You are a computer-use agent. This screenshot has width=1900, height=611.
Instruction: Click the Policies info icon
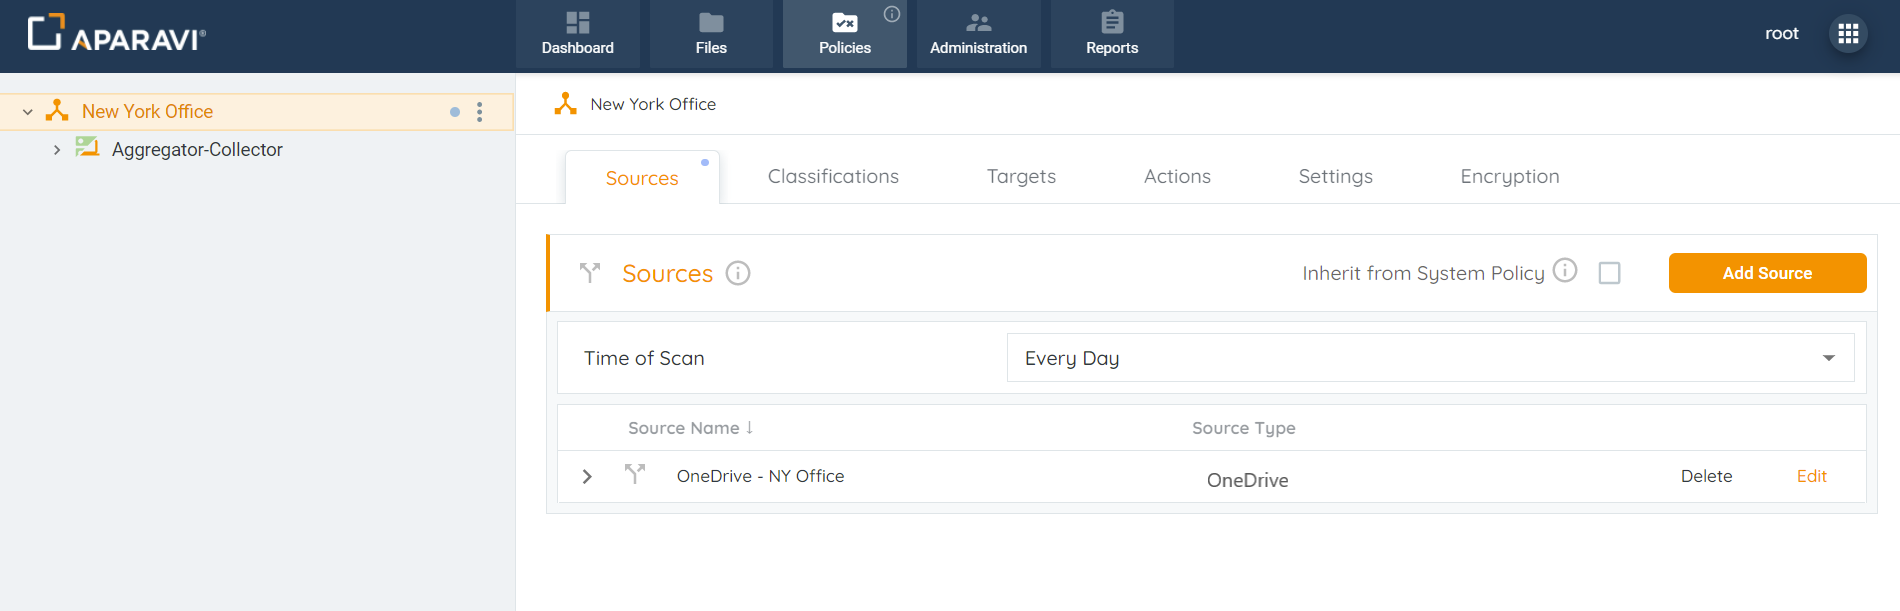pyautogui.click(x=892, y=14)
